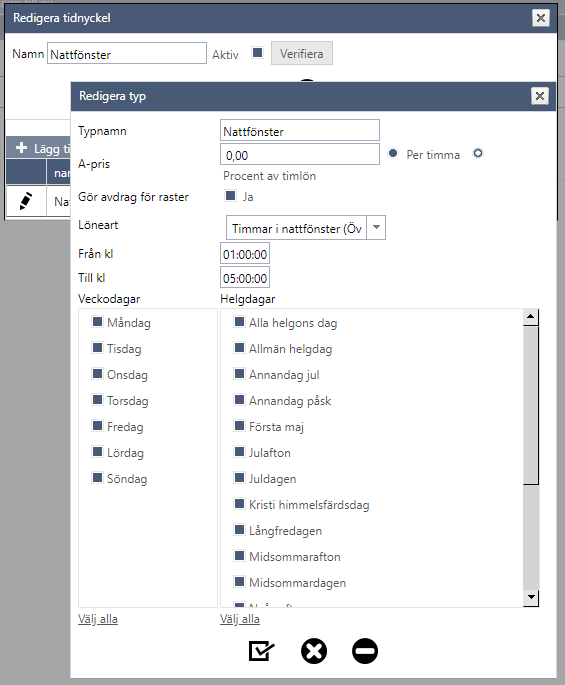Toggle Första maj checkbox
Screen dimensions: 565x685
tap(239, 426)
